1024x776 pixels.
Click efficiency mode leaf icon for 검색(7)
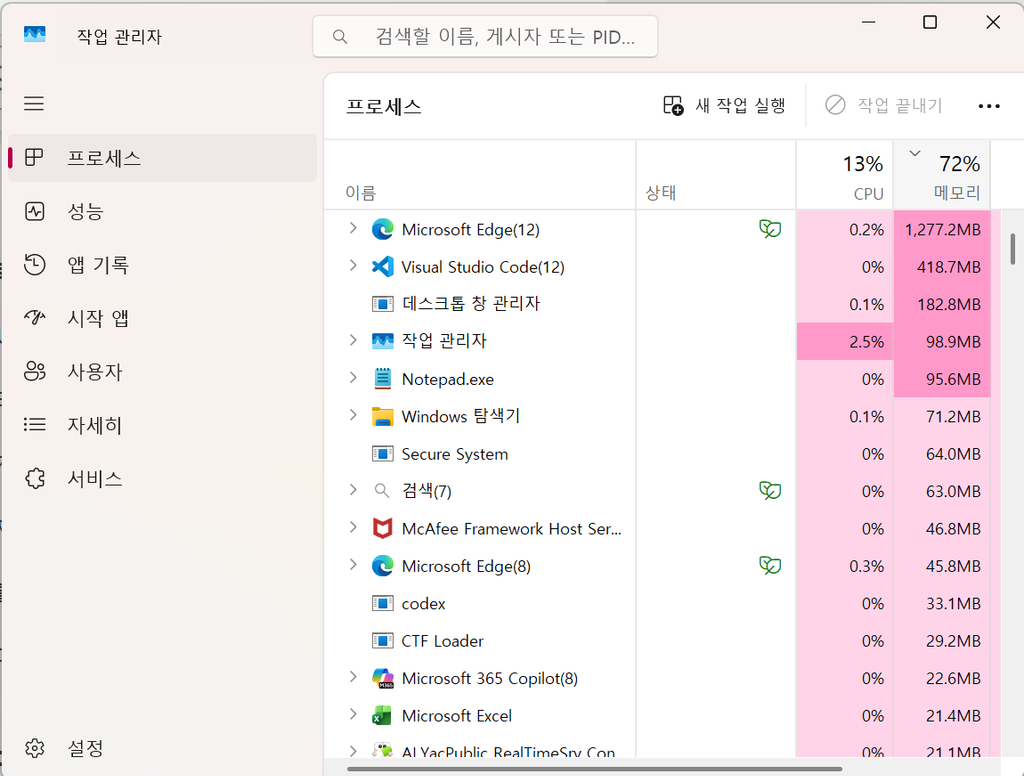pos(770,491)
